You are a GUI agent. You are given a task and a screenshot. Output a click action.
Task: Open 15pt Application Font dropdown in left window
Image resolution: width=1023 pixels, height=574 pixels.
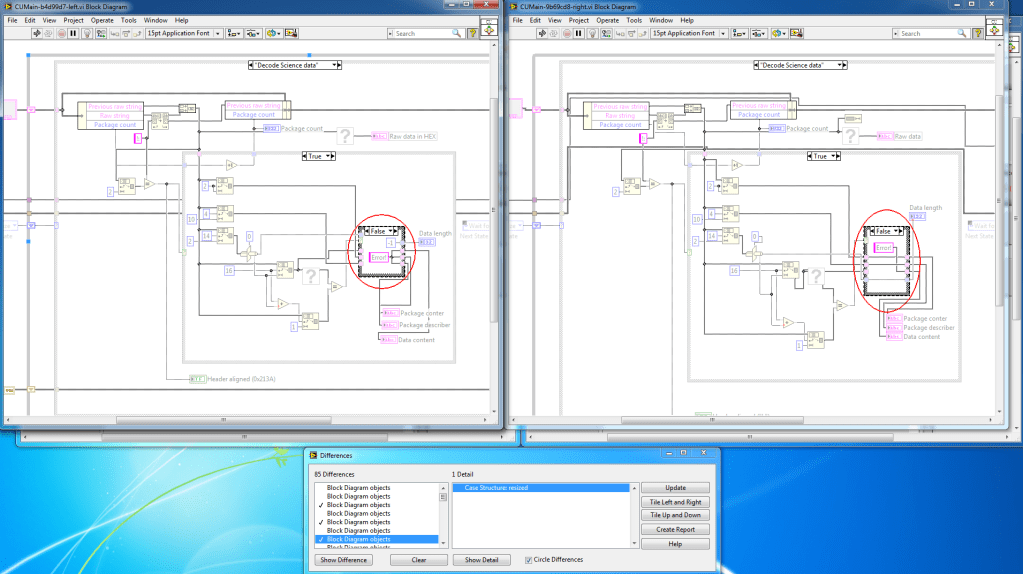pos(183,33)
